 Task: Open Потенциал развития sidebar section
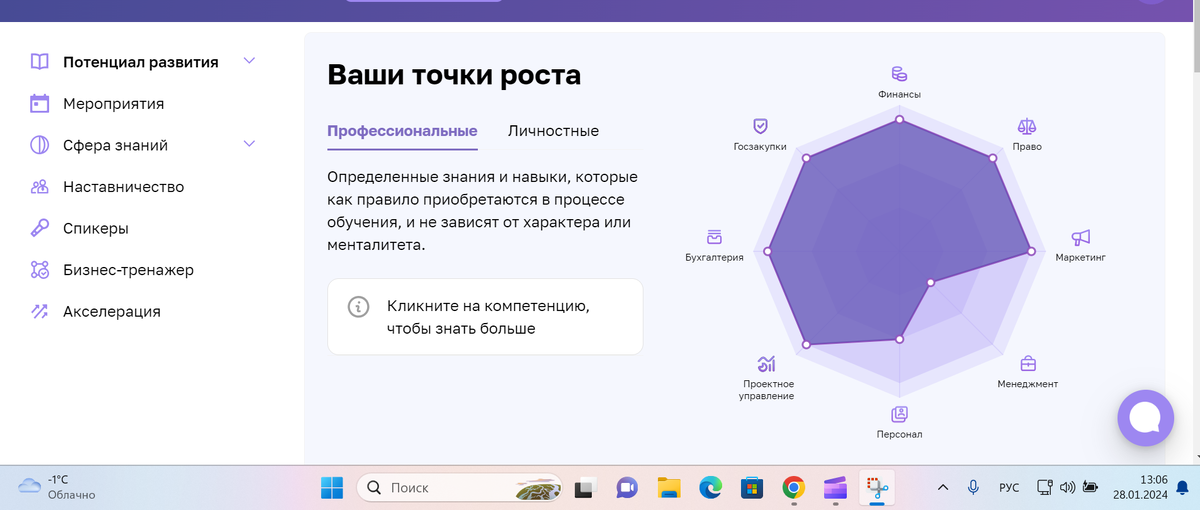tap(141, 61)
